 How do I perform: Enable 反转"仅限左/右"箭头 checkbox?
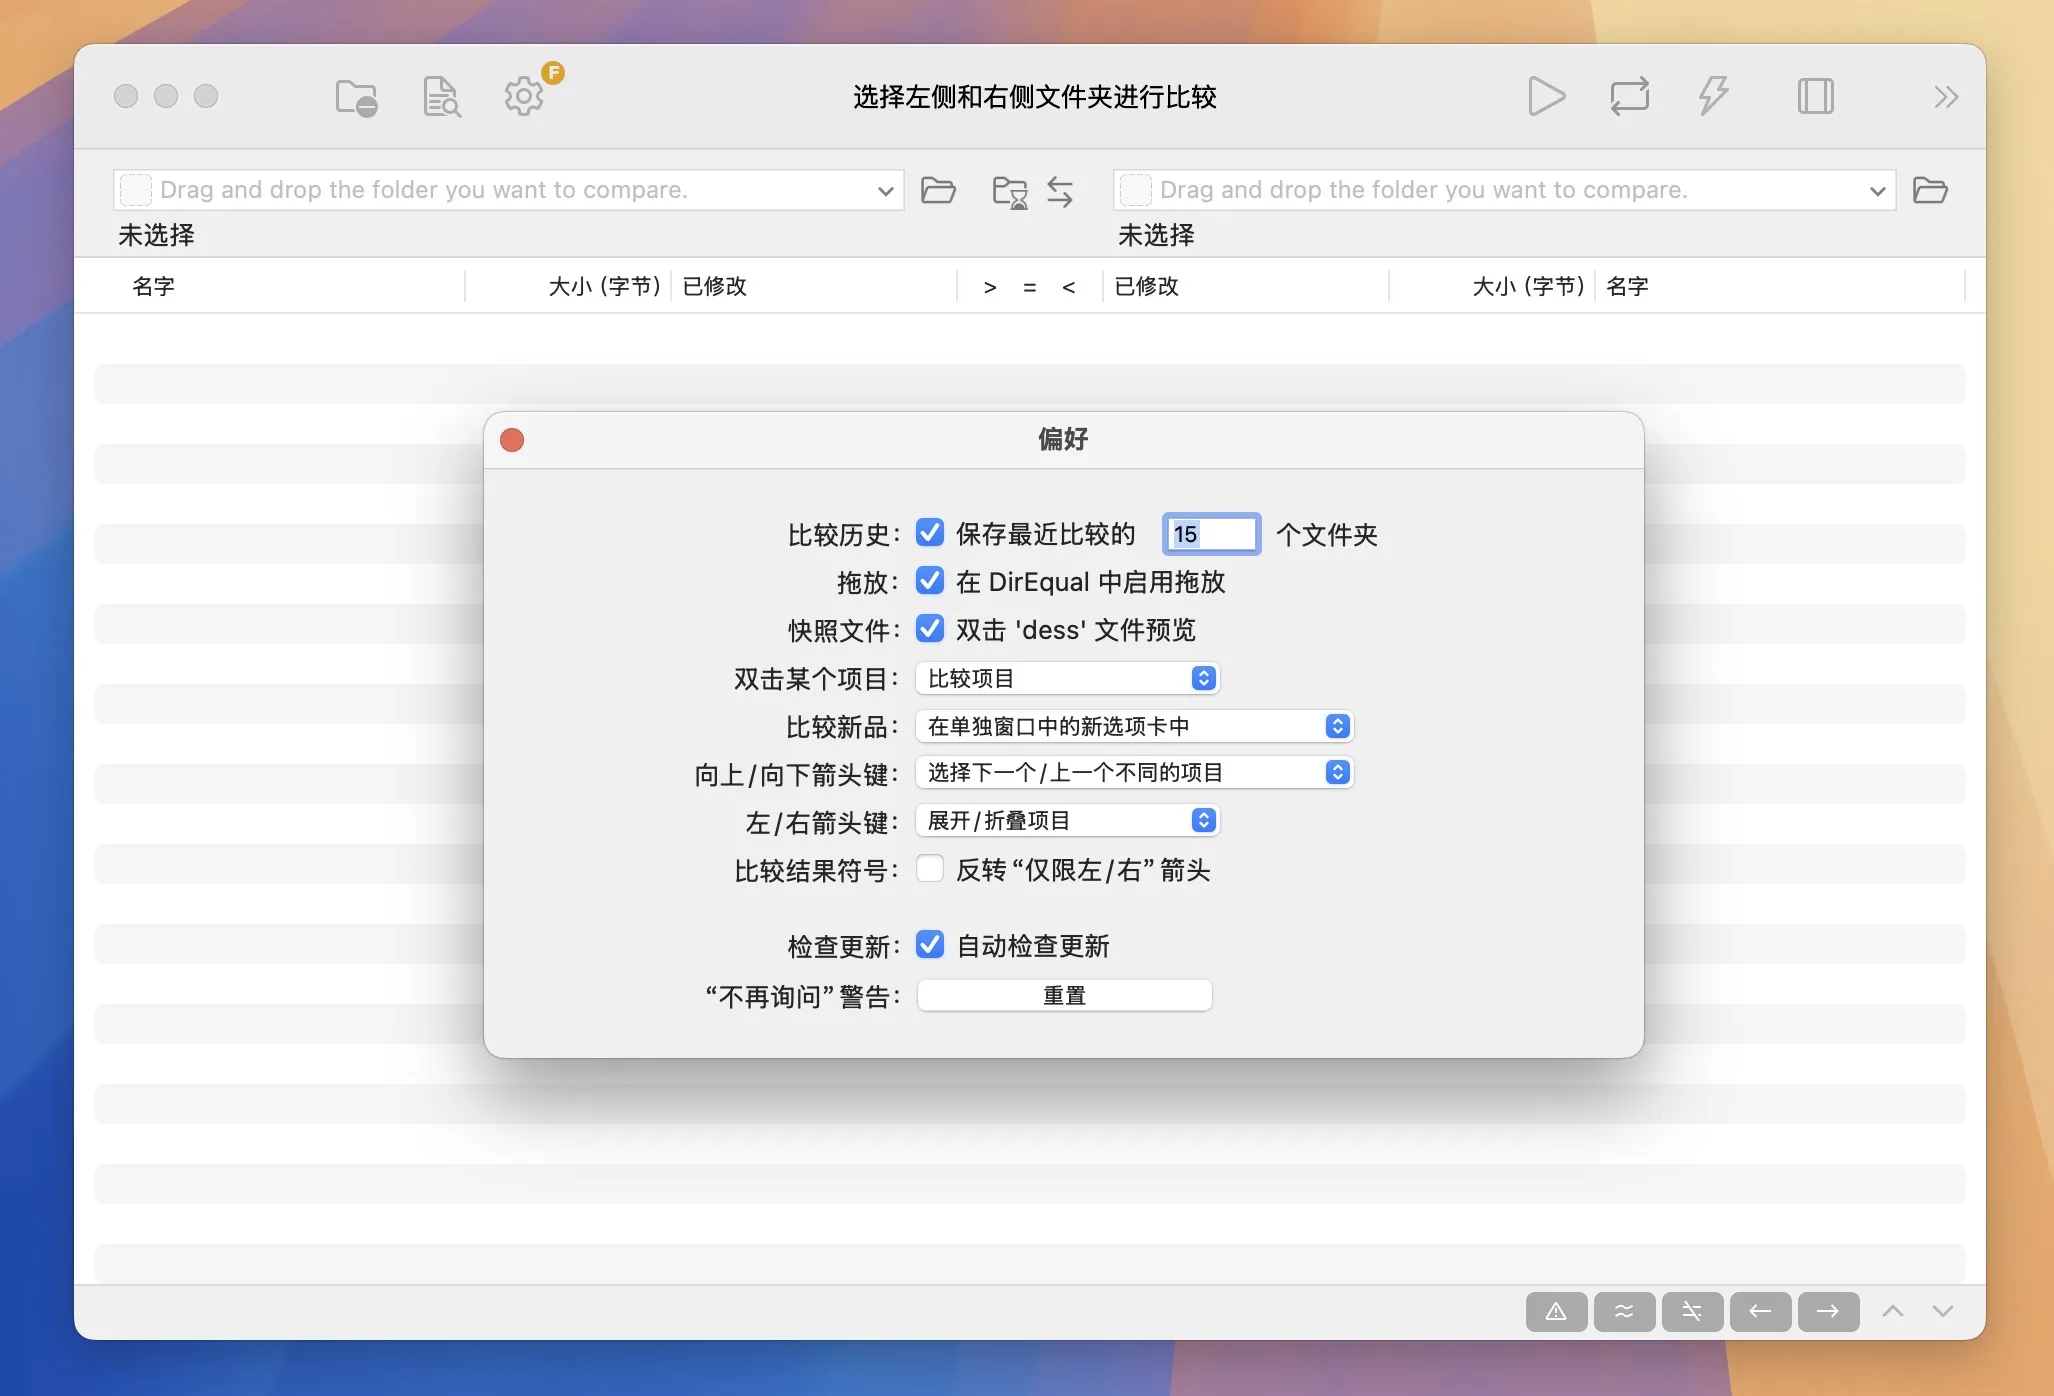tap(930, 869)
